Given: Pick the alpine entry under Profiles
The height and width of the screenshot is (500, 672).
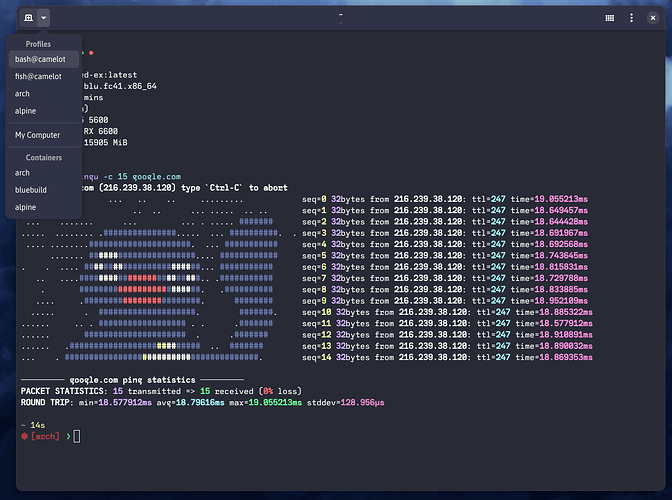Looking at the screenshot, I should click(25, 111).
